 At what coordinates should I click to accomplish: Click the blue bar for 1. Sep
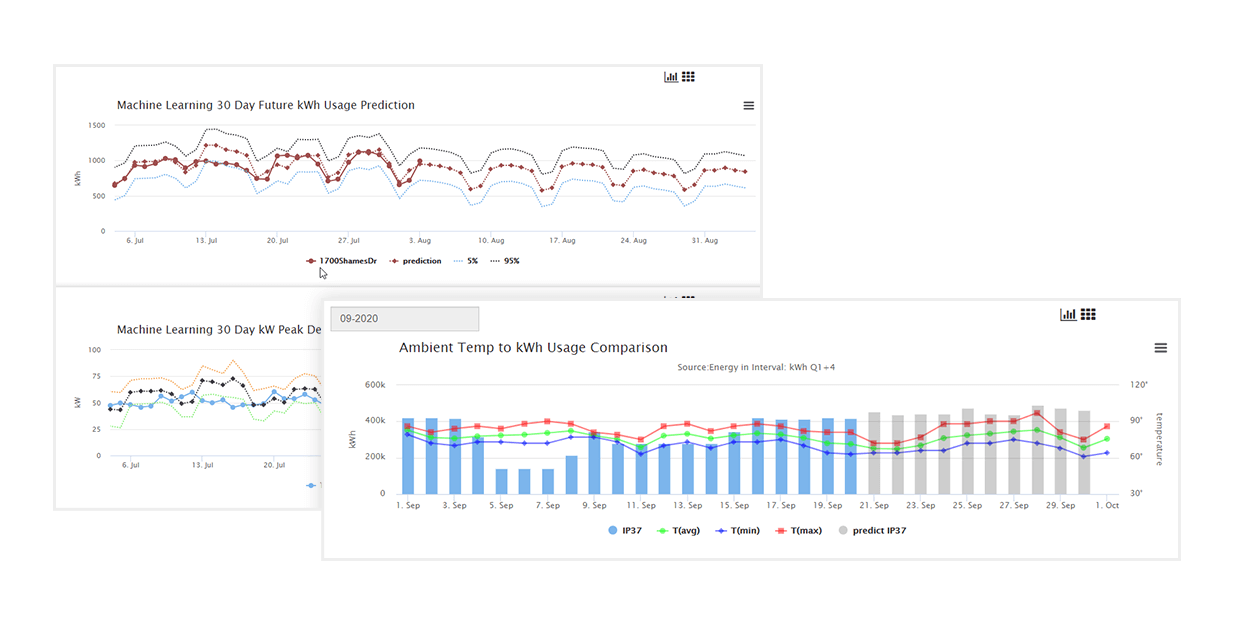click(408, 456)
